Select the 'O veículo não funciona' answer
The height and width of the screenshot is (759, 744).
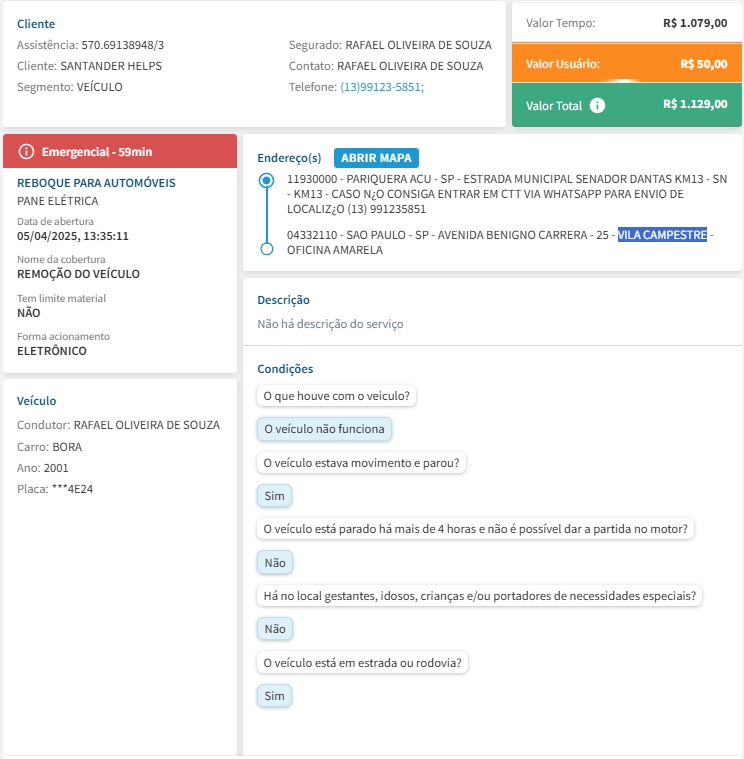[324, 430]
